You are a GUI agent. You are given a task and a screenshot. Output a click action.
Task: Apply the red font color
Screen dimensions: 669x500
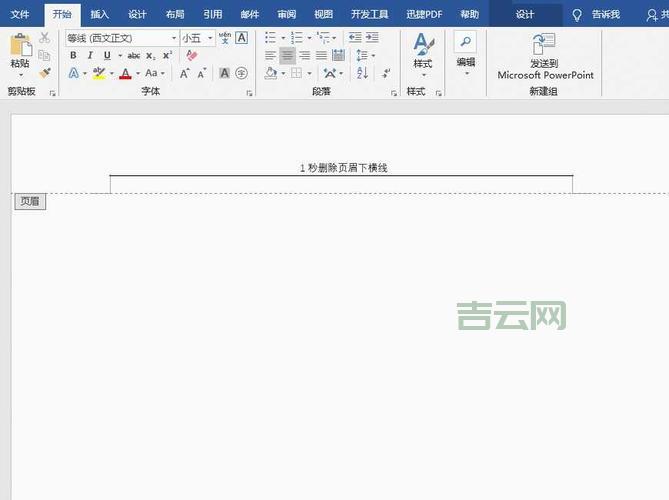click(125, 73)
